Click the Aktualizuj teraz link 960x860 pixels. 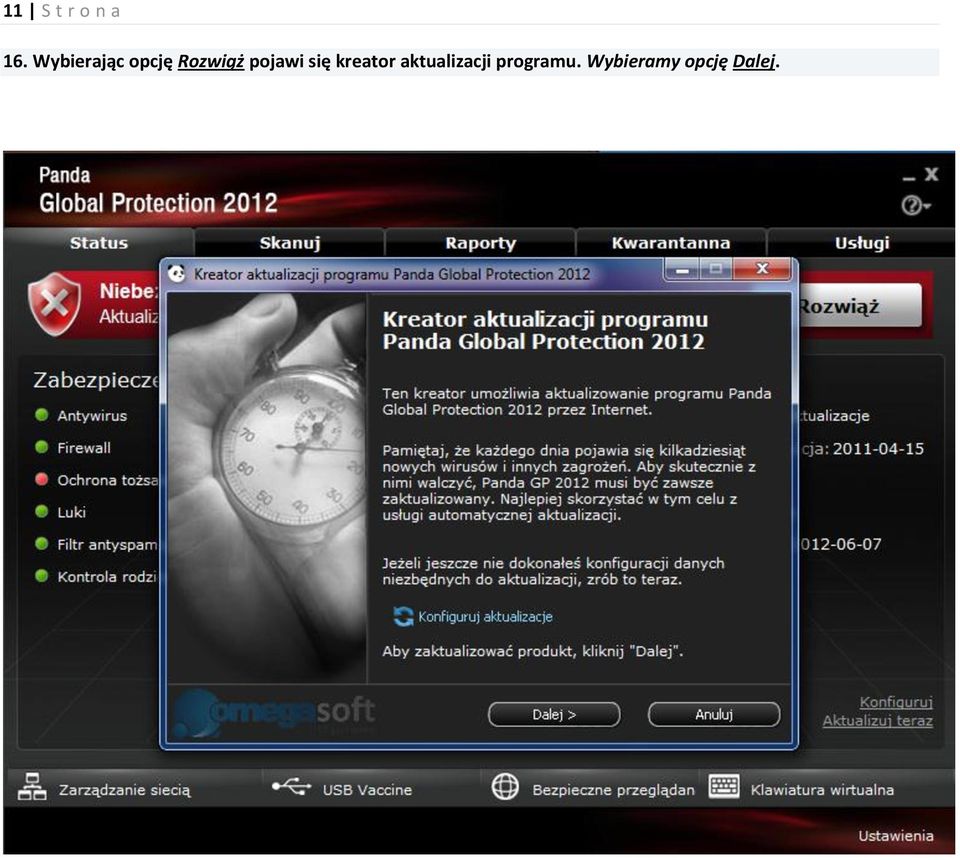878,721
